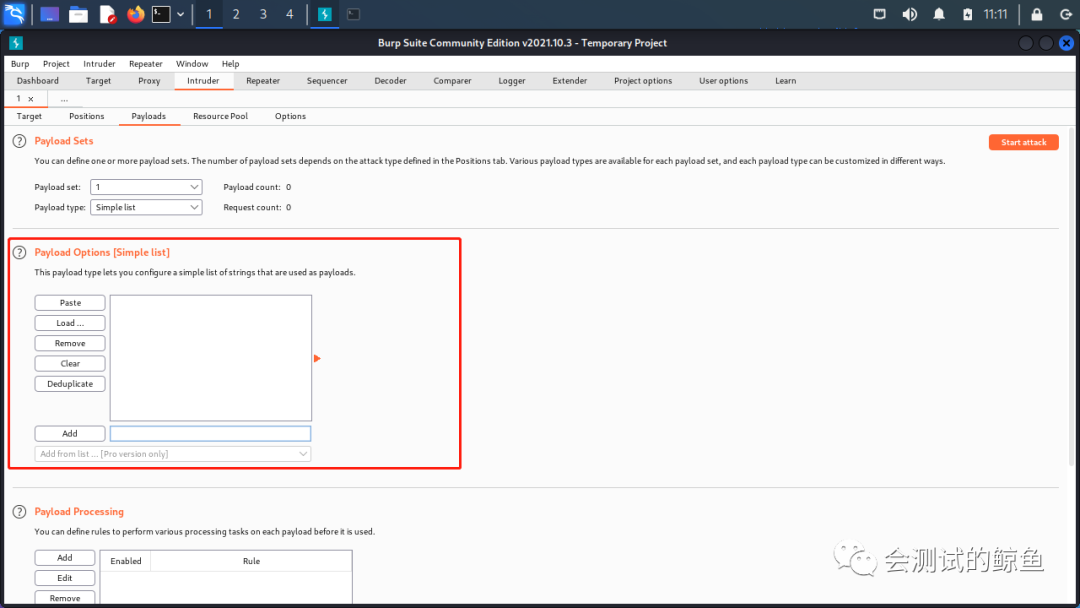
Task: Launch Firefox from the taskbar
Action: click(136, 14)
